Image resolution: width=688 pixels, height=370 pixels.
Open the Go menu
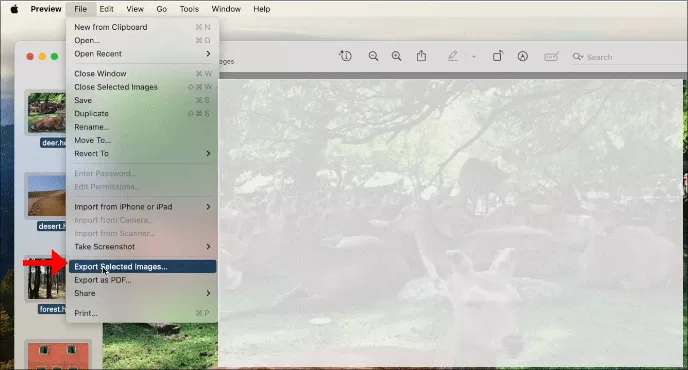161,9
